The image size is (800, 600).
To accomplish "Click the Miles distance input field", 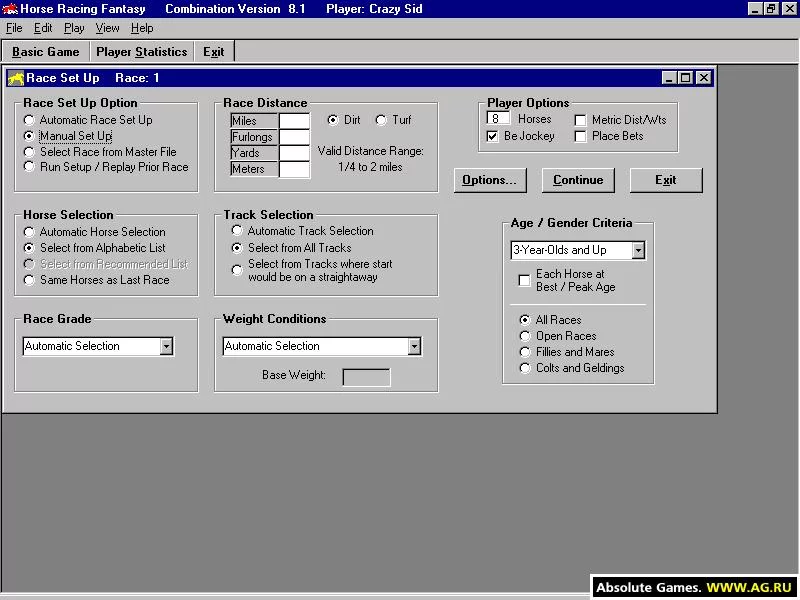I will pos(294,121).
